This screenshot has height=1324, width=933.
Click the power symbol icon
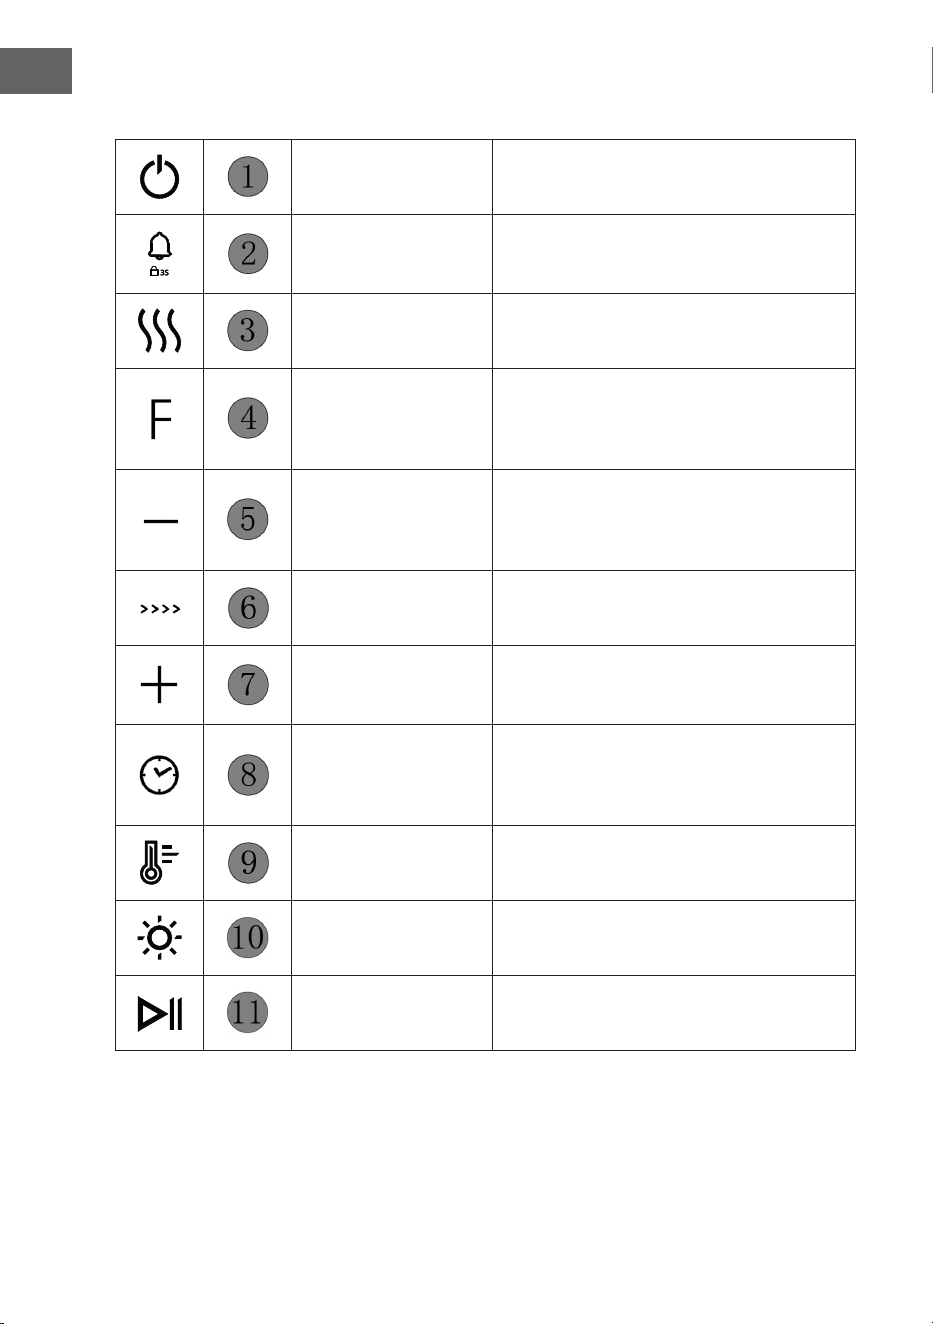pyautogui.click(x=159, y=178)
